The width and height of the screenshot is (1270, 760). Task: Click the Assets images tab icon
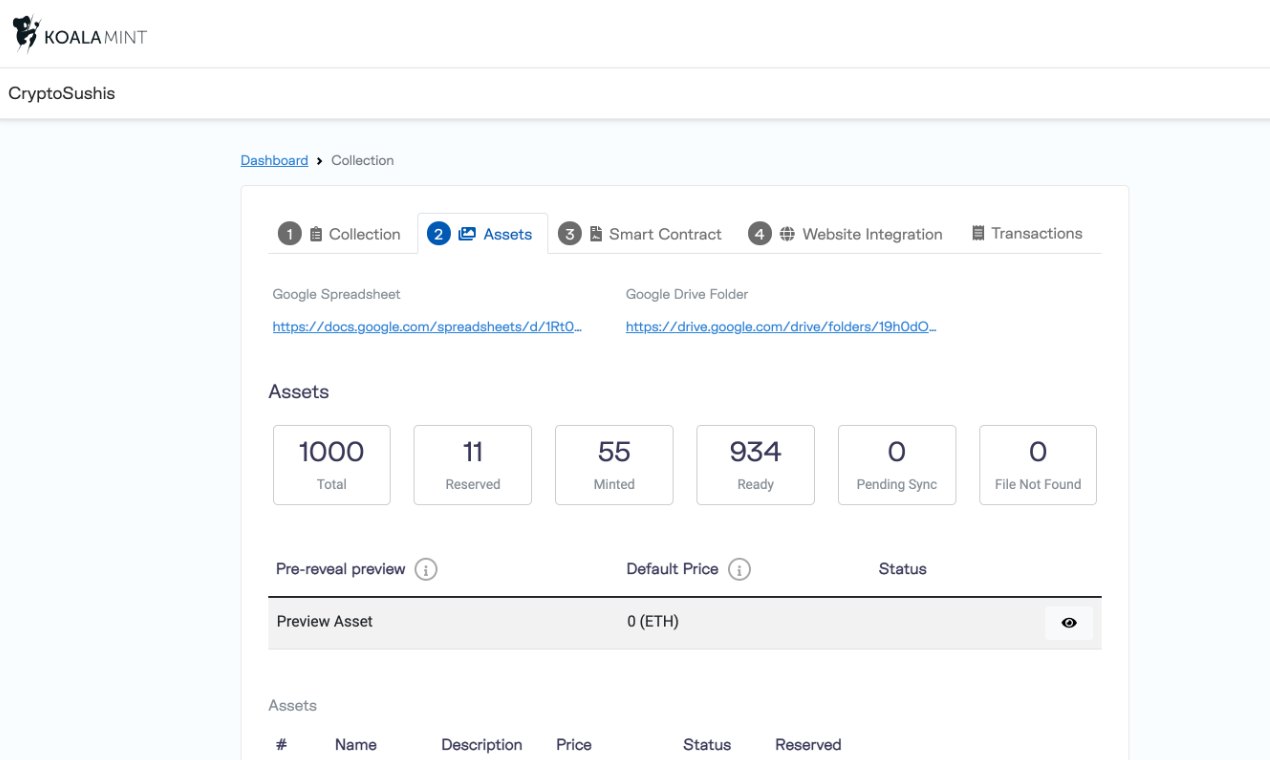[x=467, y=234]
